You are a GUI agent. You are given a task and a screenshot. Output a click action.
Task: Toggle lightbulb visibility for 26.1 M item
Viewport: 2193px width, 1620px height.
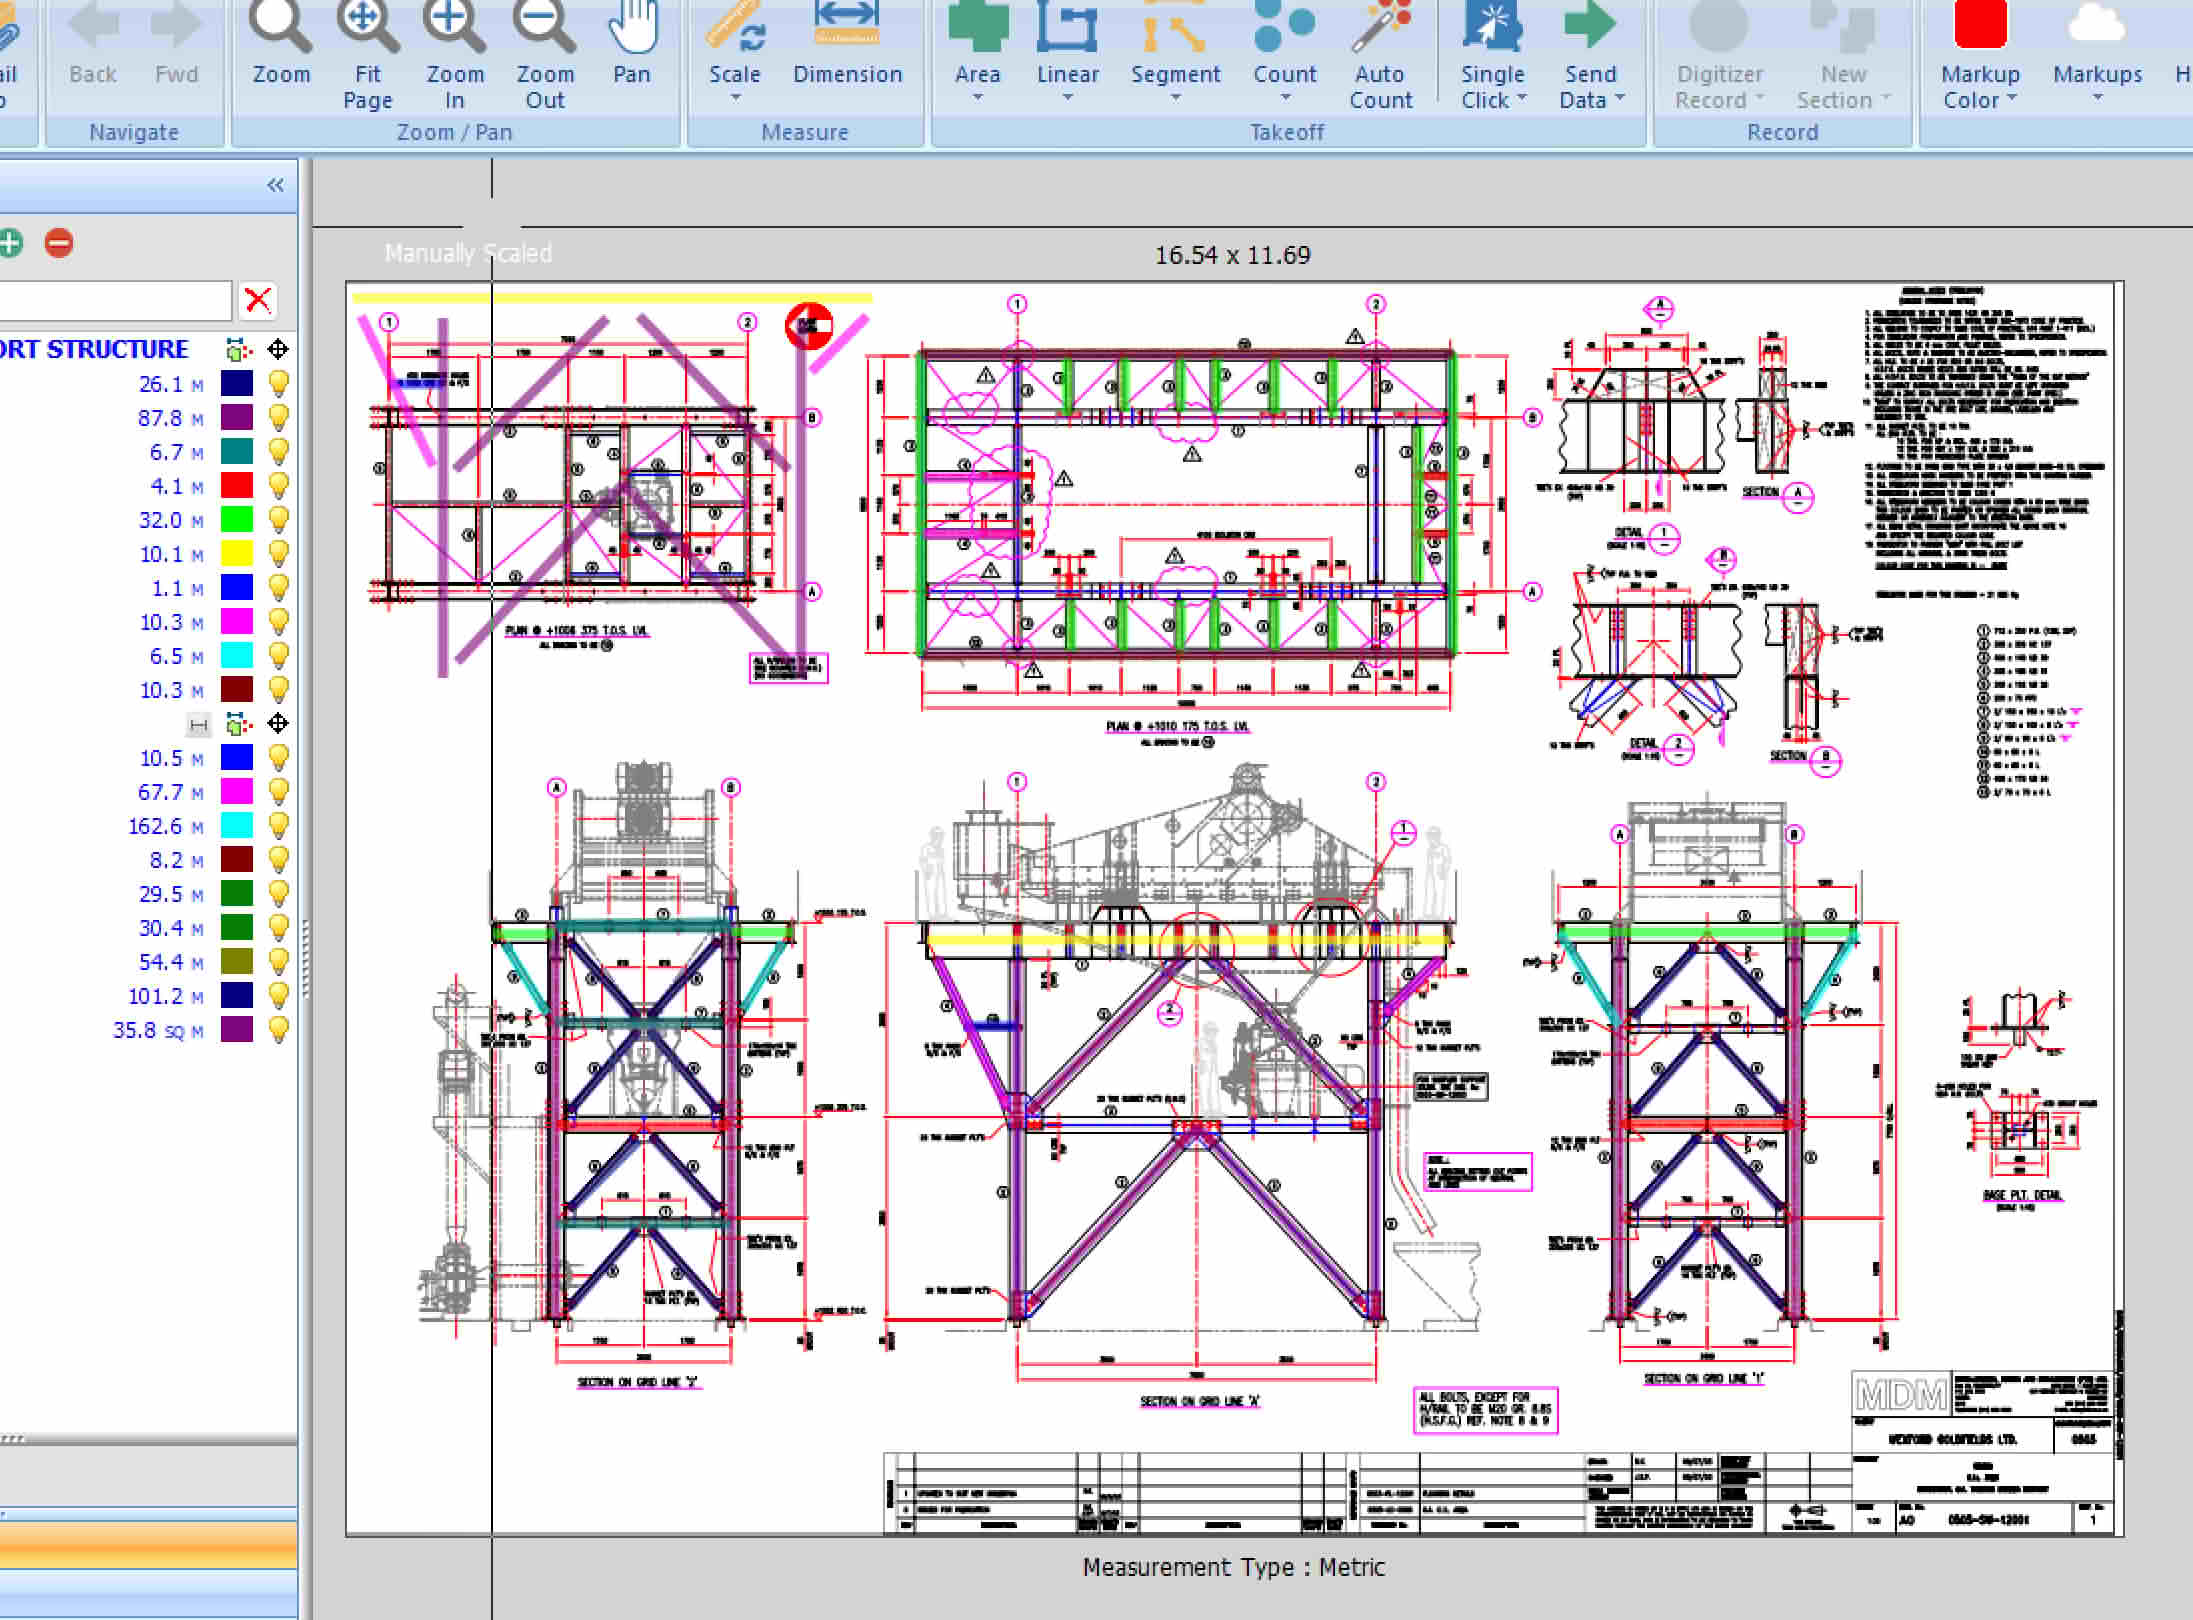point(279,384)
